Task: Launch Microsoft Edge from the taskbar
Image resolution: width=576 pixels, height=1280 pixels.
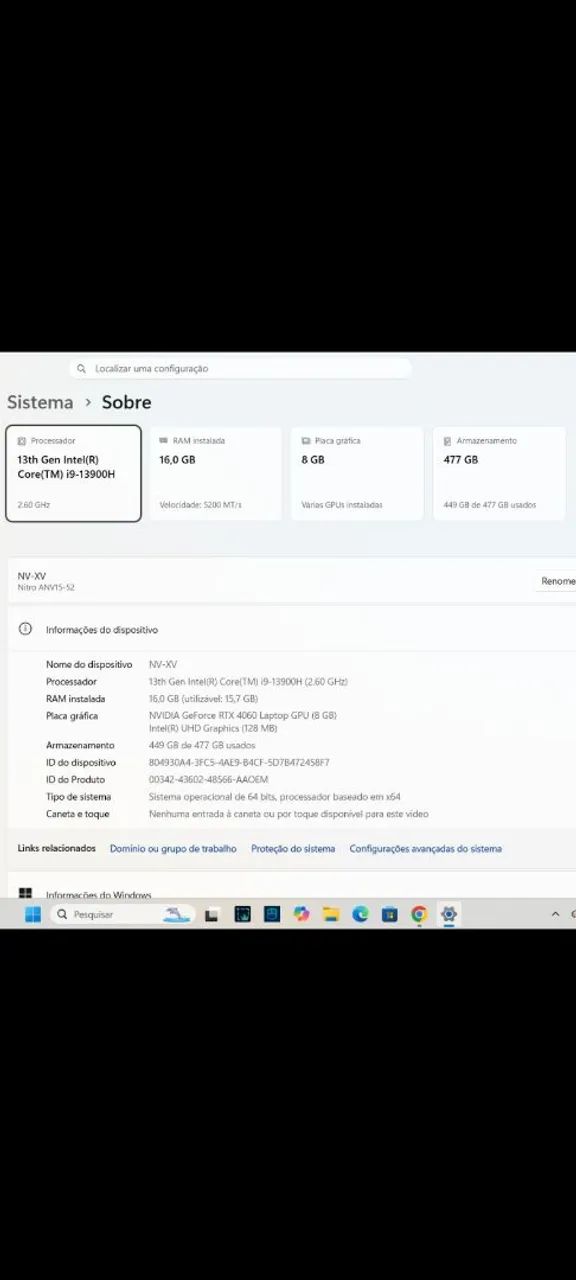Action: point(360,914)
